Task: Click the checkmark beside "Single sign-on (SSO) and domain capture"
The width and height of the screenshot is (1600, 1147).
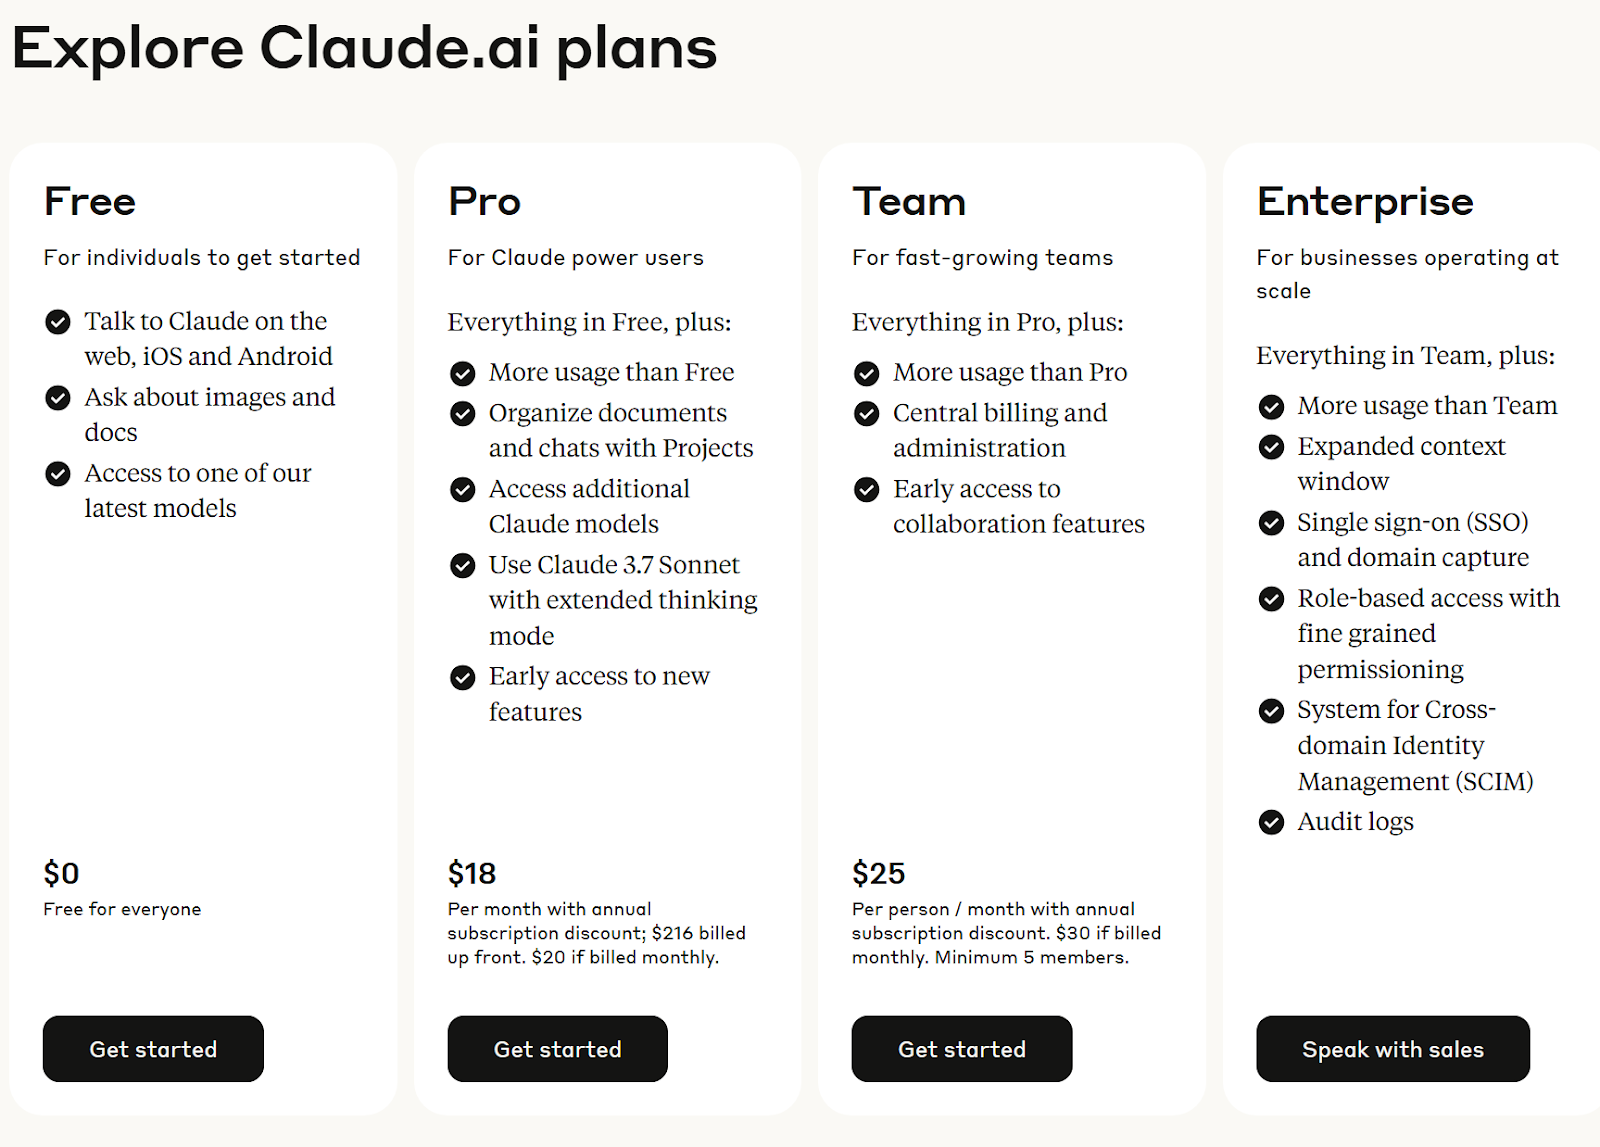Action: coord(1271,523)
